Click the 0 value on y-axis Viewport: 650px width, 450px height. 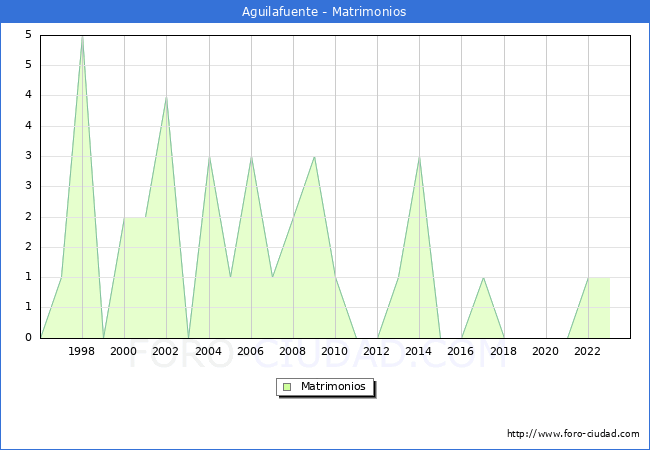28,337
